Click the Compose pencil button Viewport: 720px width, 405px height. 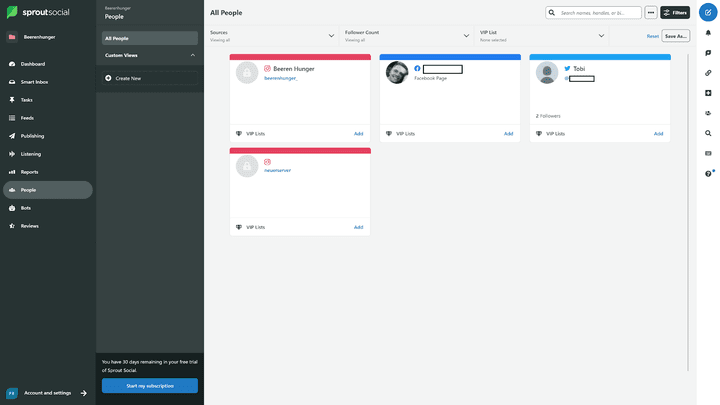708,12
